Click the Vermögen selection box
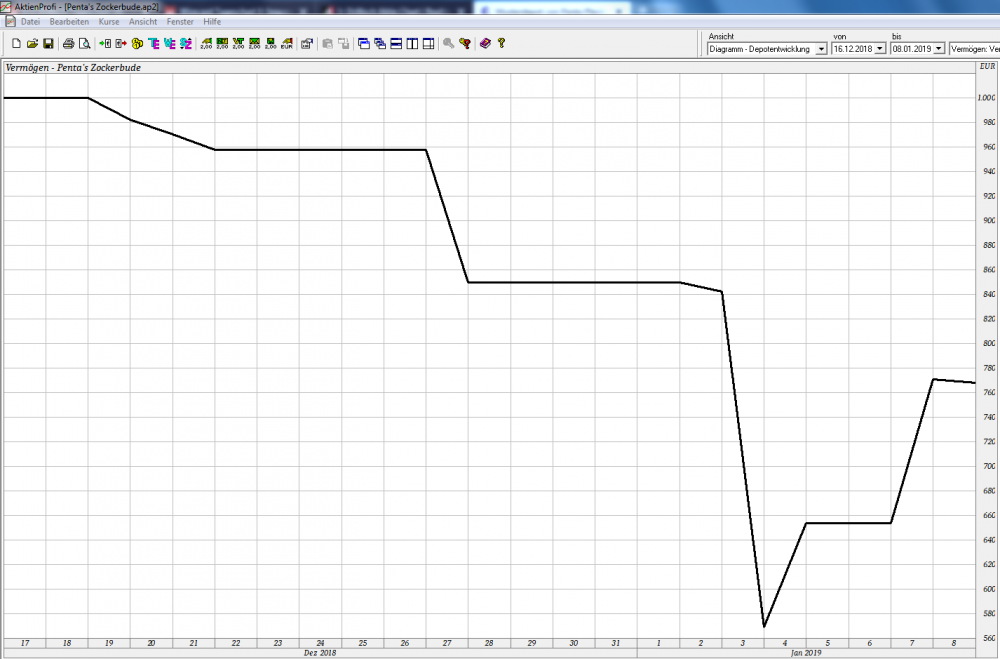 tap(974, 49)
